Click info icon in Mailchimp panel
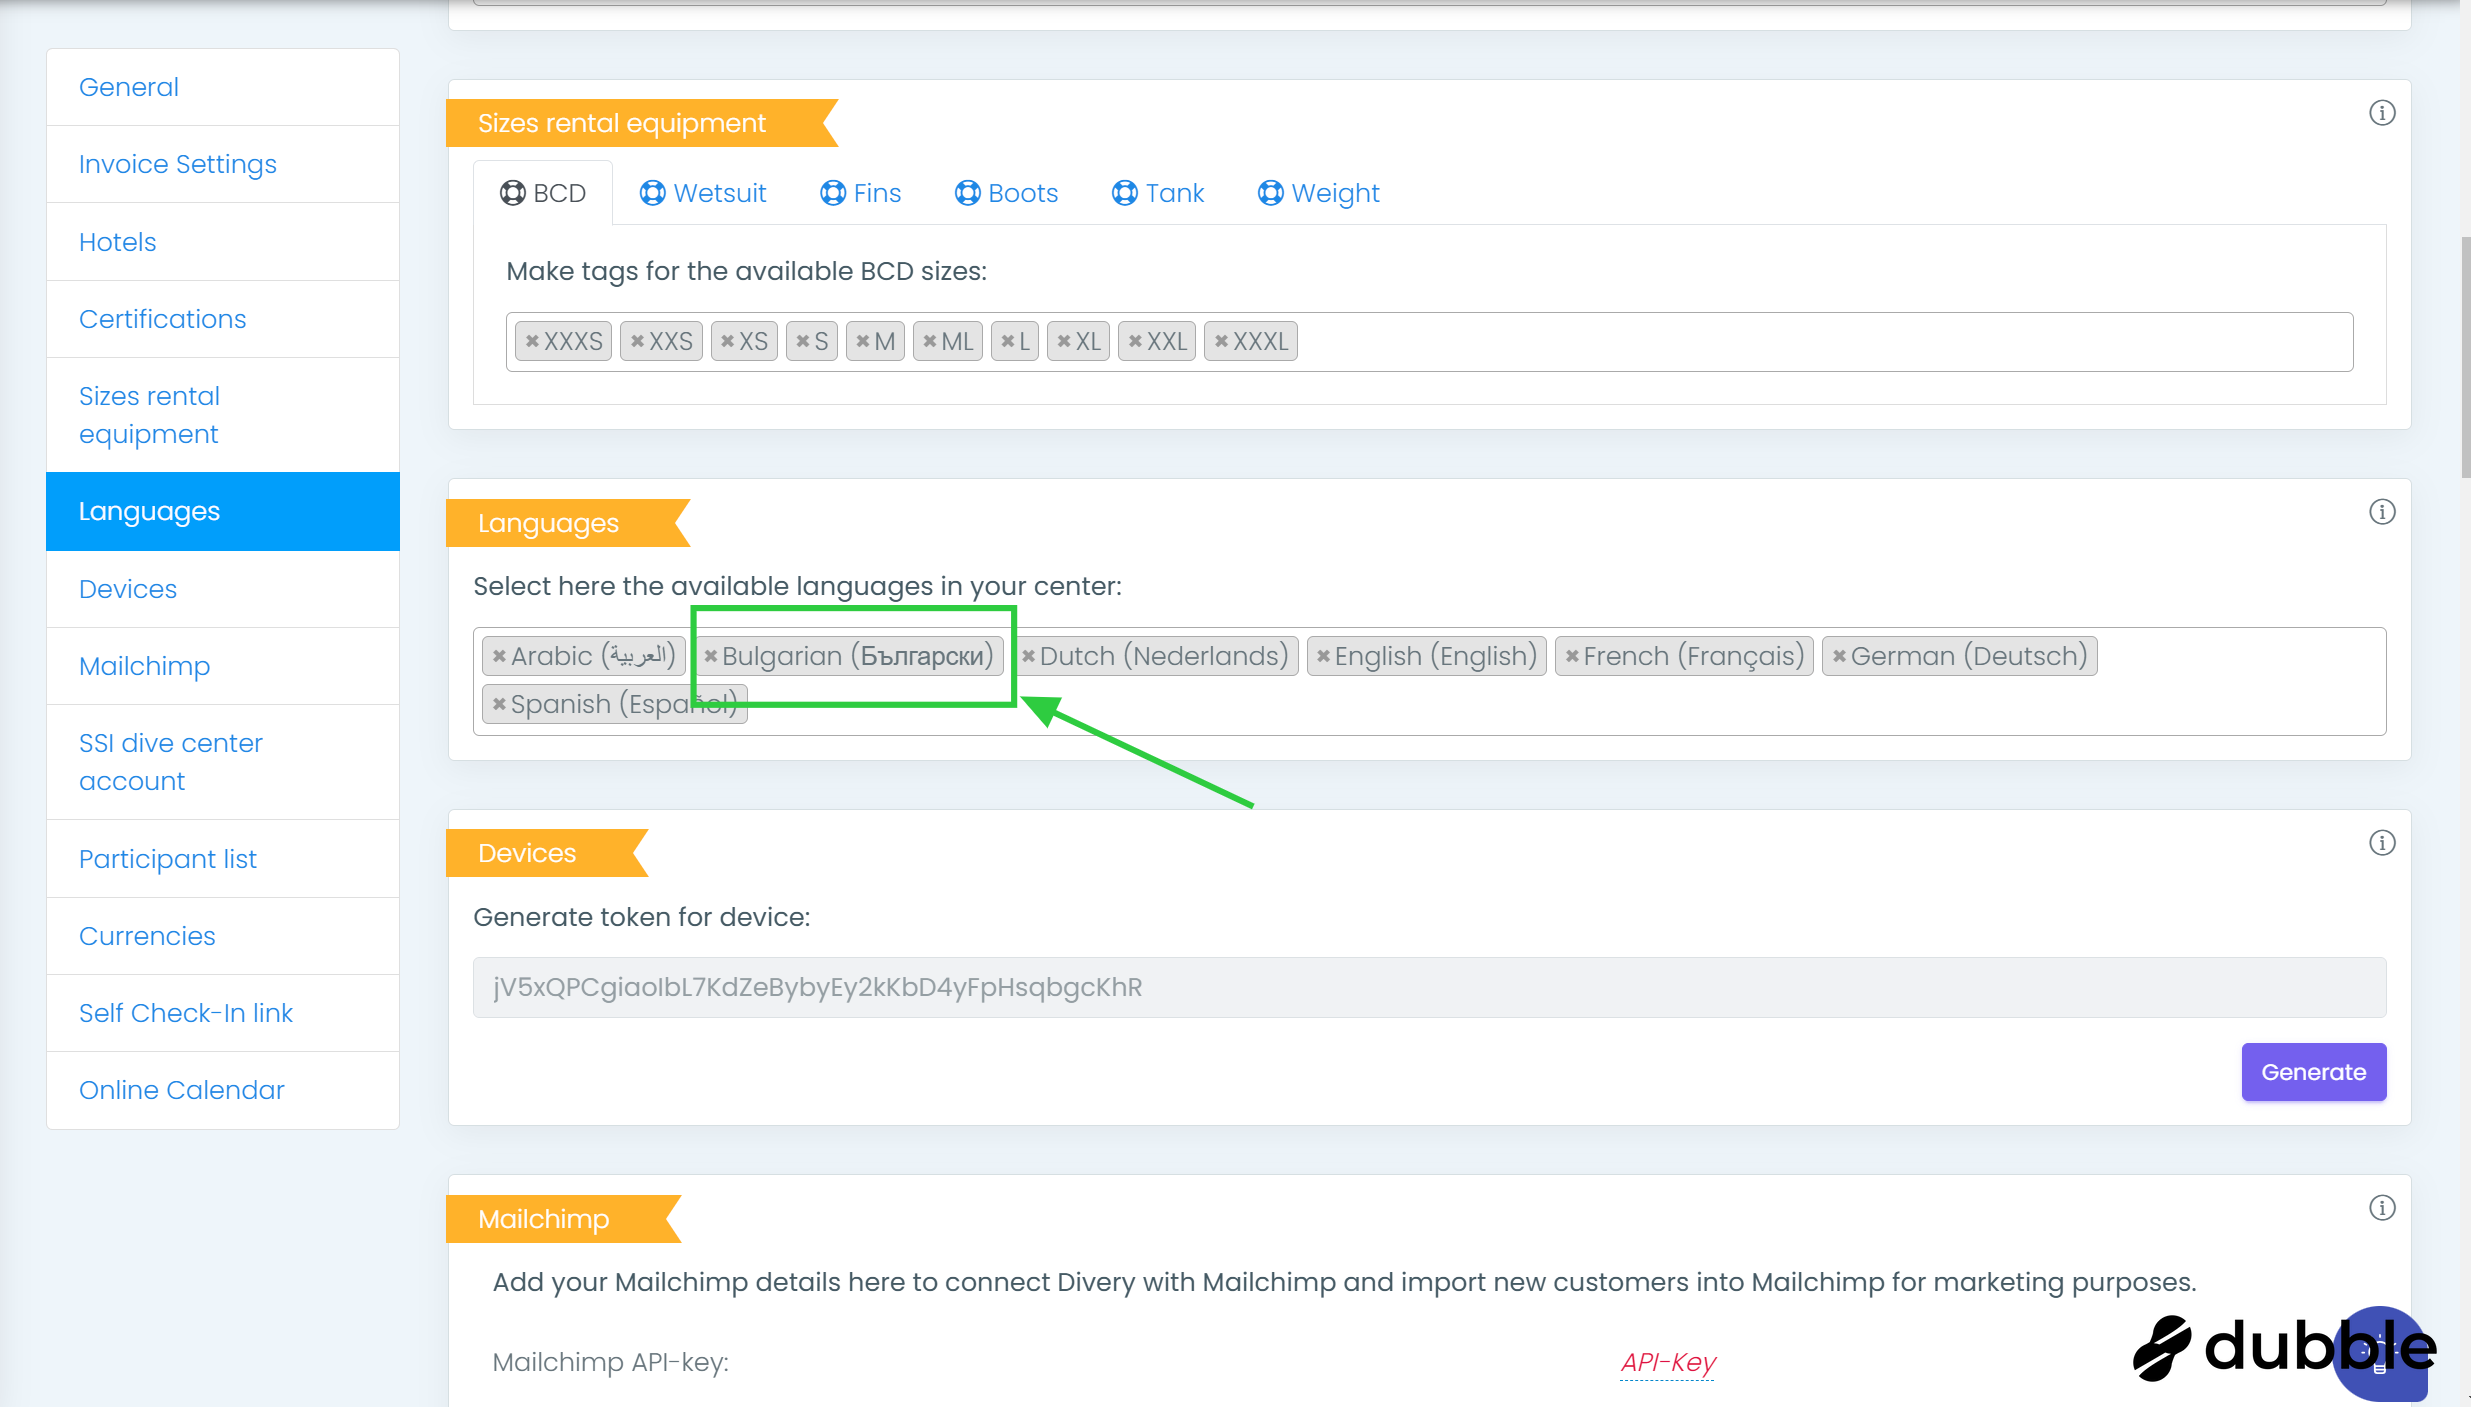Image resolution: width=2471 pixels, height=1407 pixels. pyautogui.click(x=2381, y=1208)
